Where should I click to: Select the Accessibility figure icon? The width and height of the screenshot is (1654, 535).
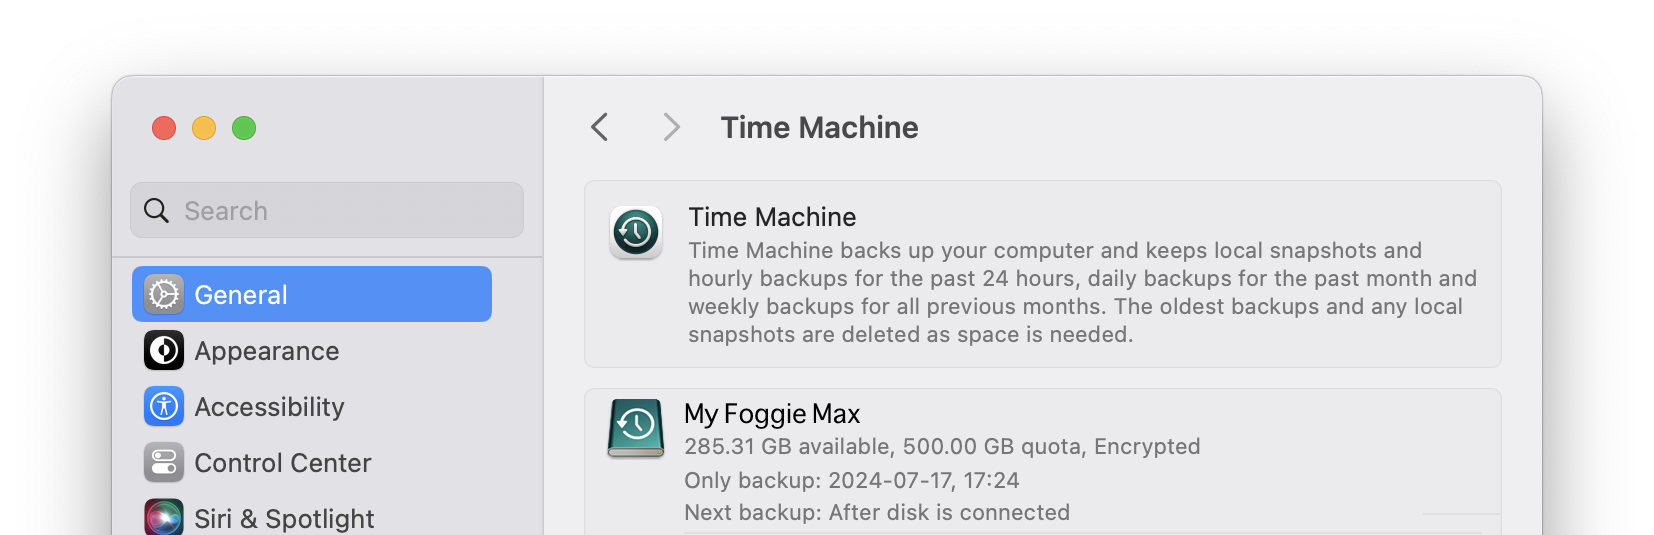(164, 406)
